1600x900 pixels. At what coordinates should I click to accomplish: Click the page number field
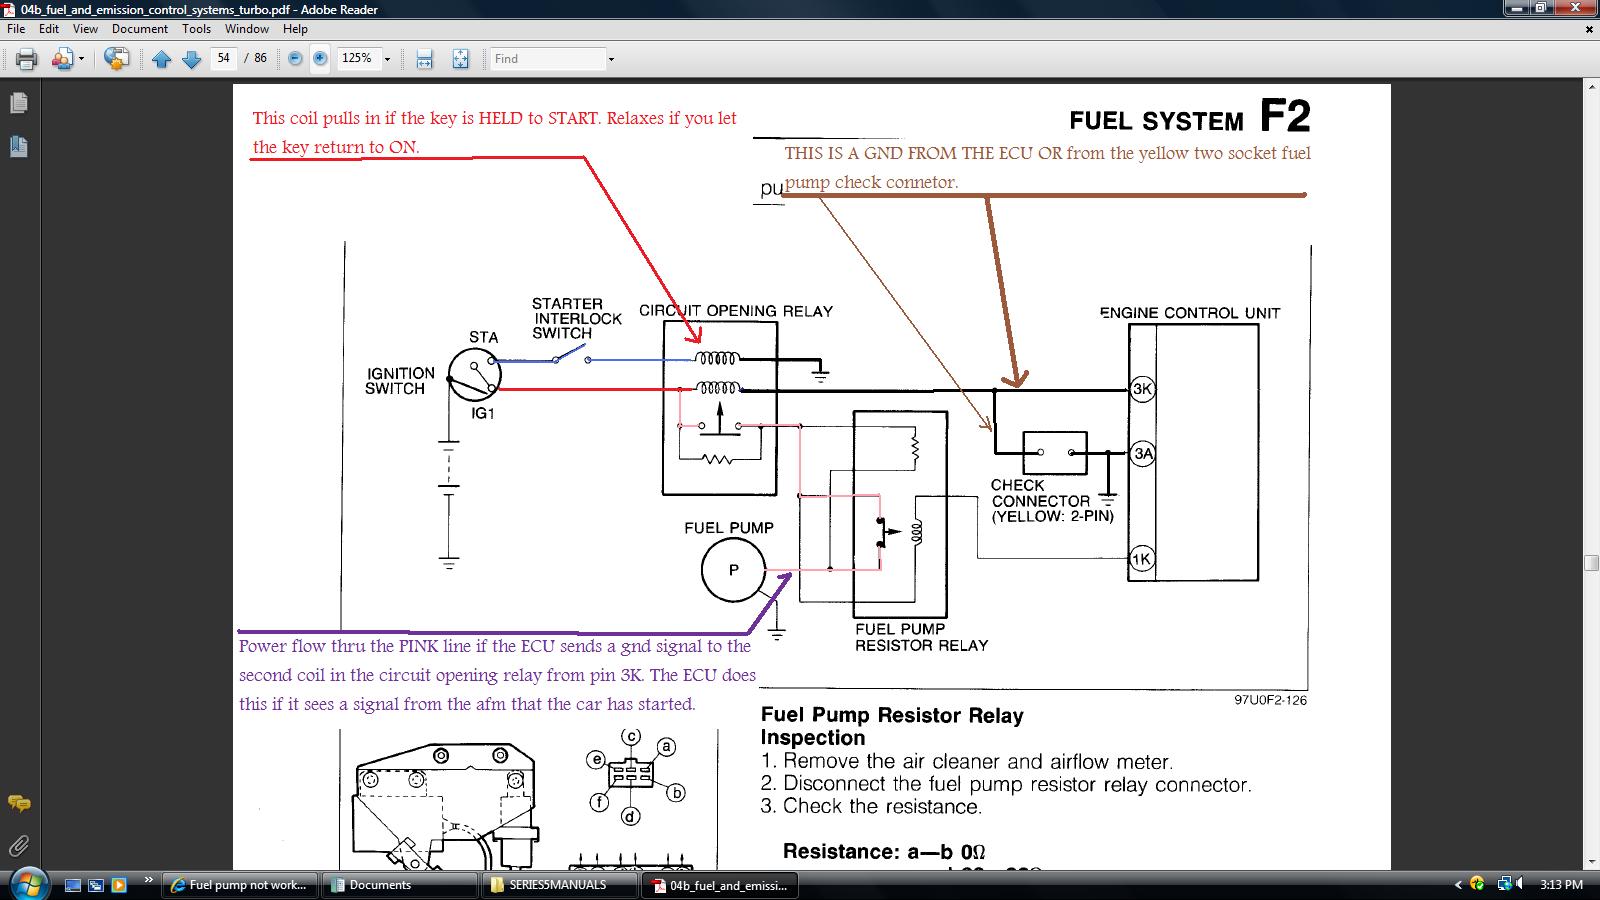click(224, 59)
